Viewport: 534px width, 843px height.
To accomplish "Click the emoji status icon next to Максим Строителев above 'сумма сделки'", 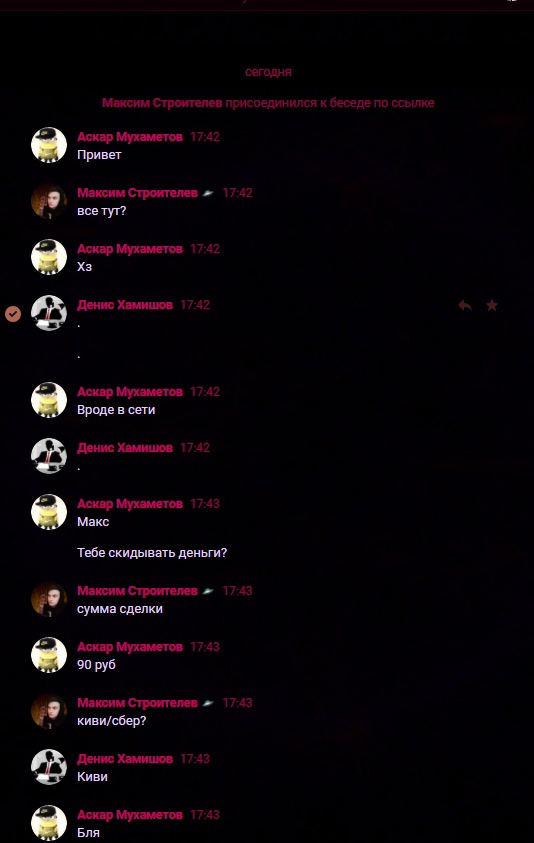I will [x=208, y=591].
